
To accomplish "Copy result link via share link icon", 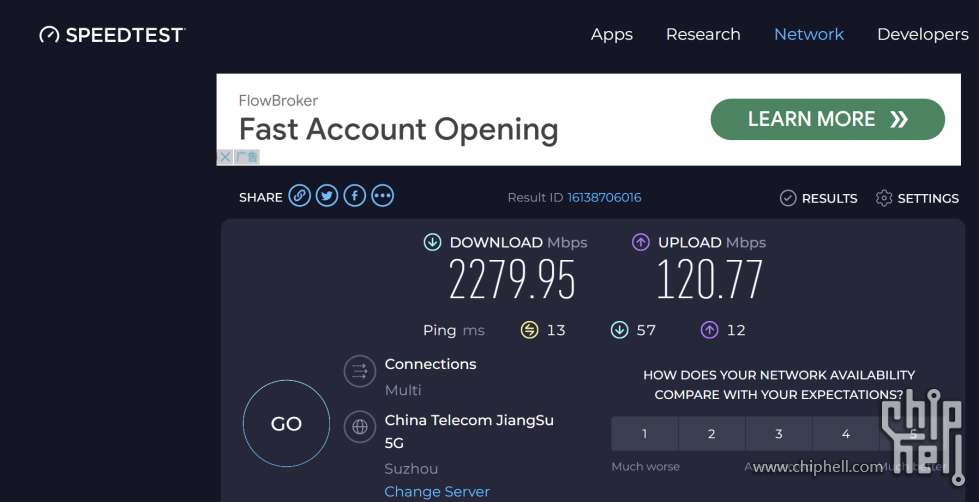I will [300, 195].
